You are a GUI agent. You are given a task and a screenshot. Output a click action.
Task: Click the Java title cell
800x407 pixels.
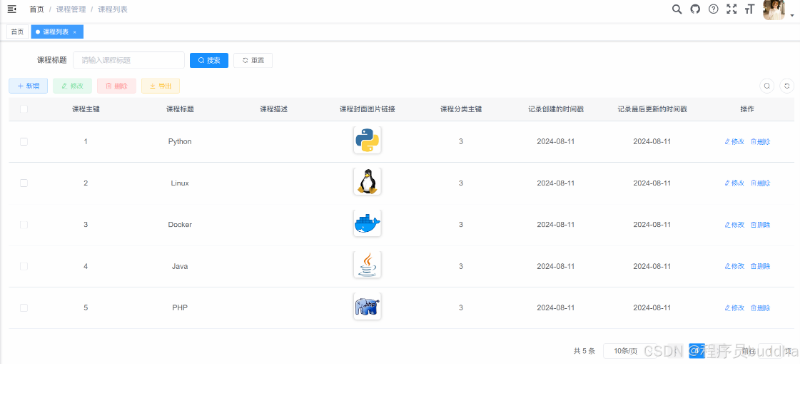(180, 266)
